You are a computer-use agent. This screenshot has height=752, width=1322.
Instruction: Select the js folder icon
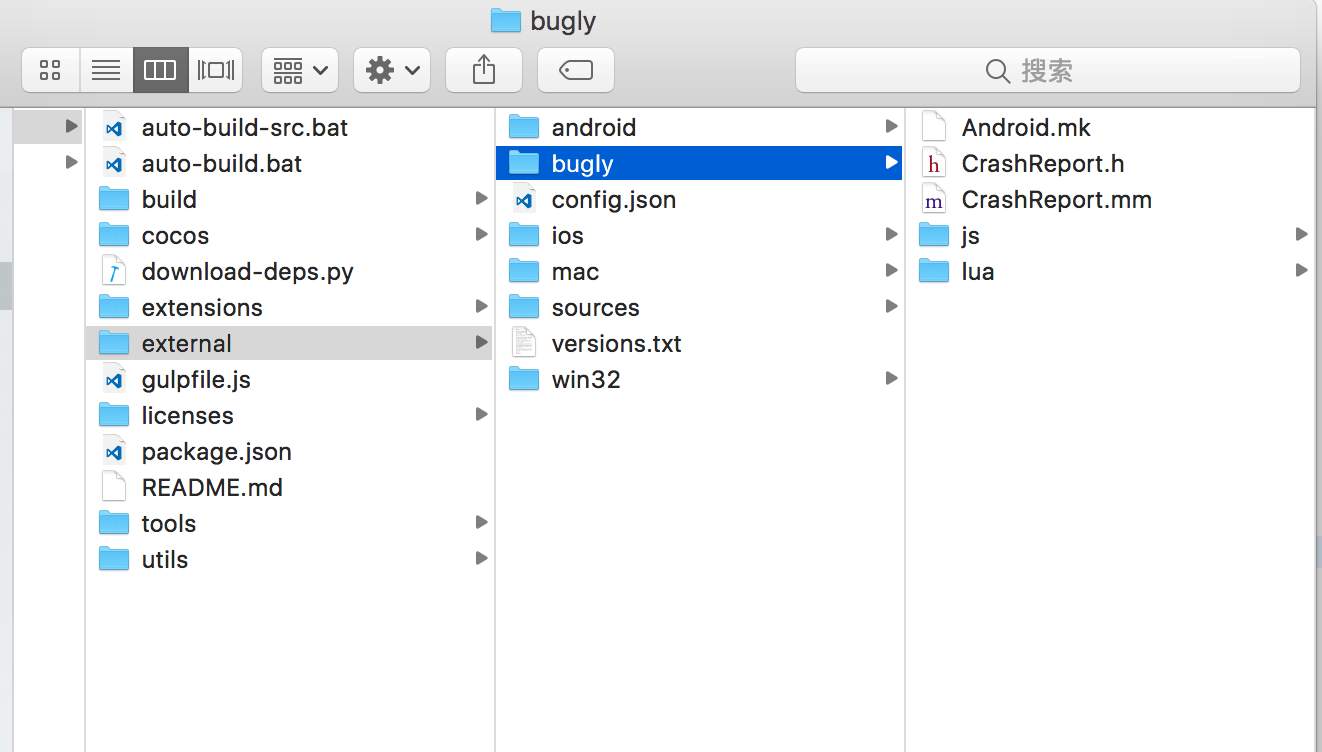(934, 236)
